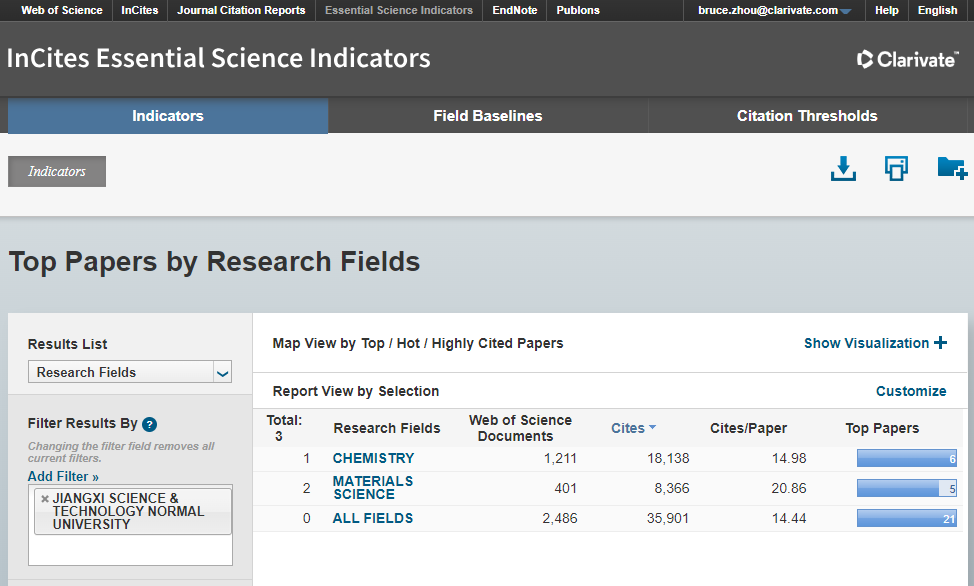This screenshot has width=974, height=586.
Task: Open Journal Citation Reports in top bar
Action: [x=241, y=11]
